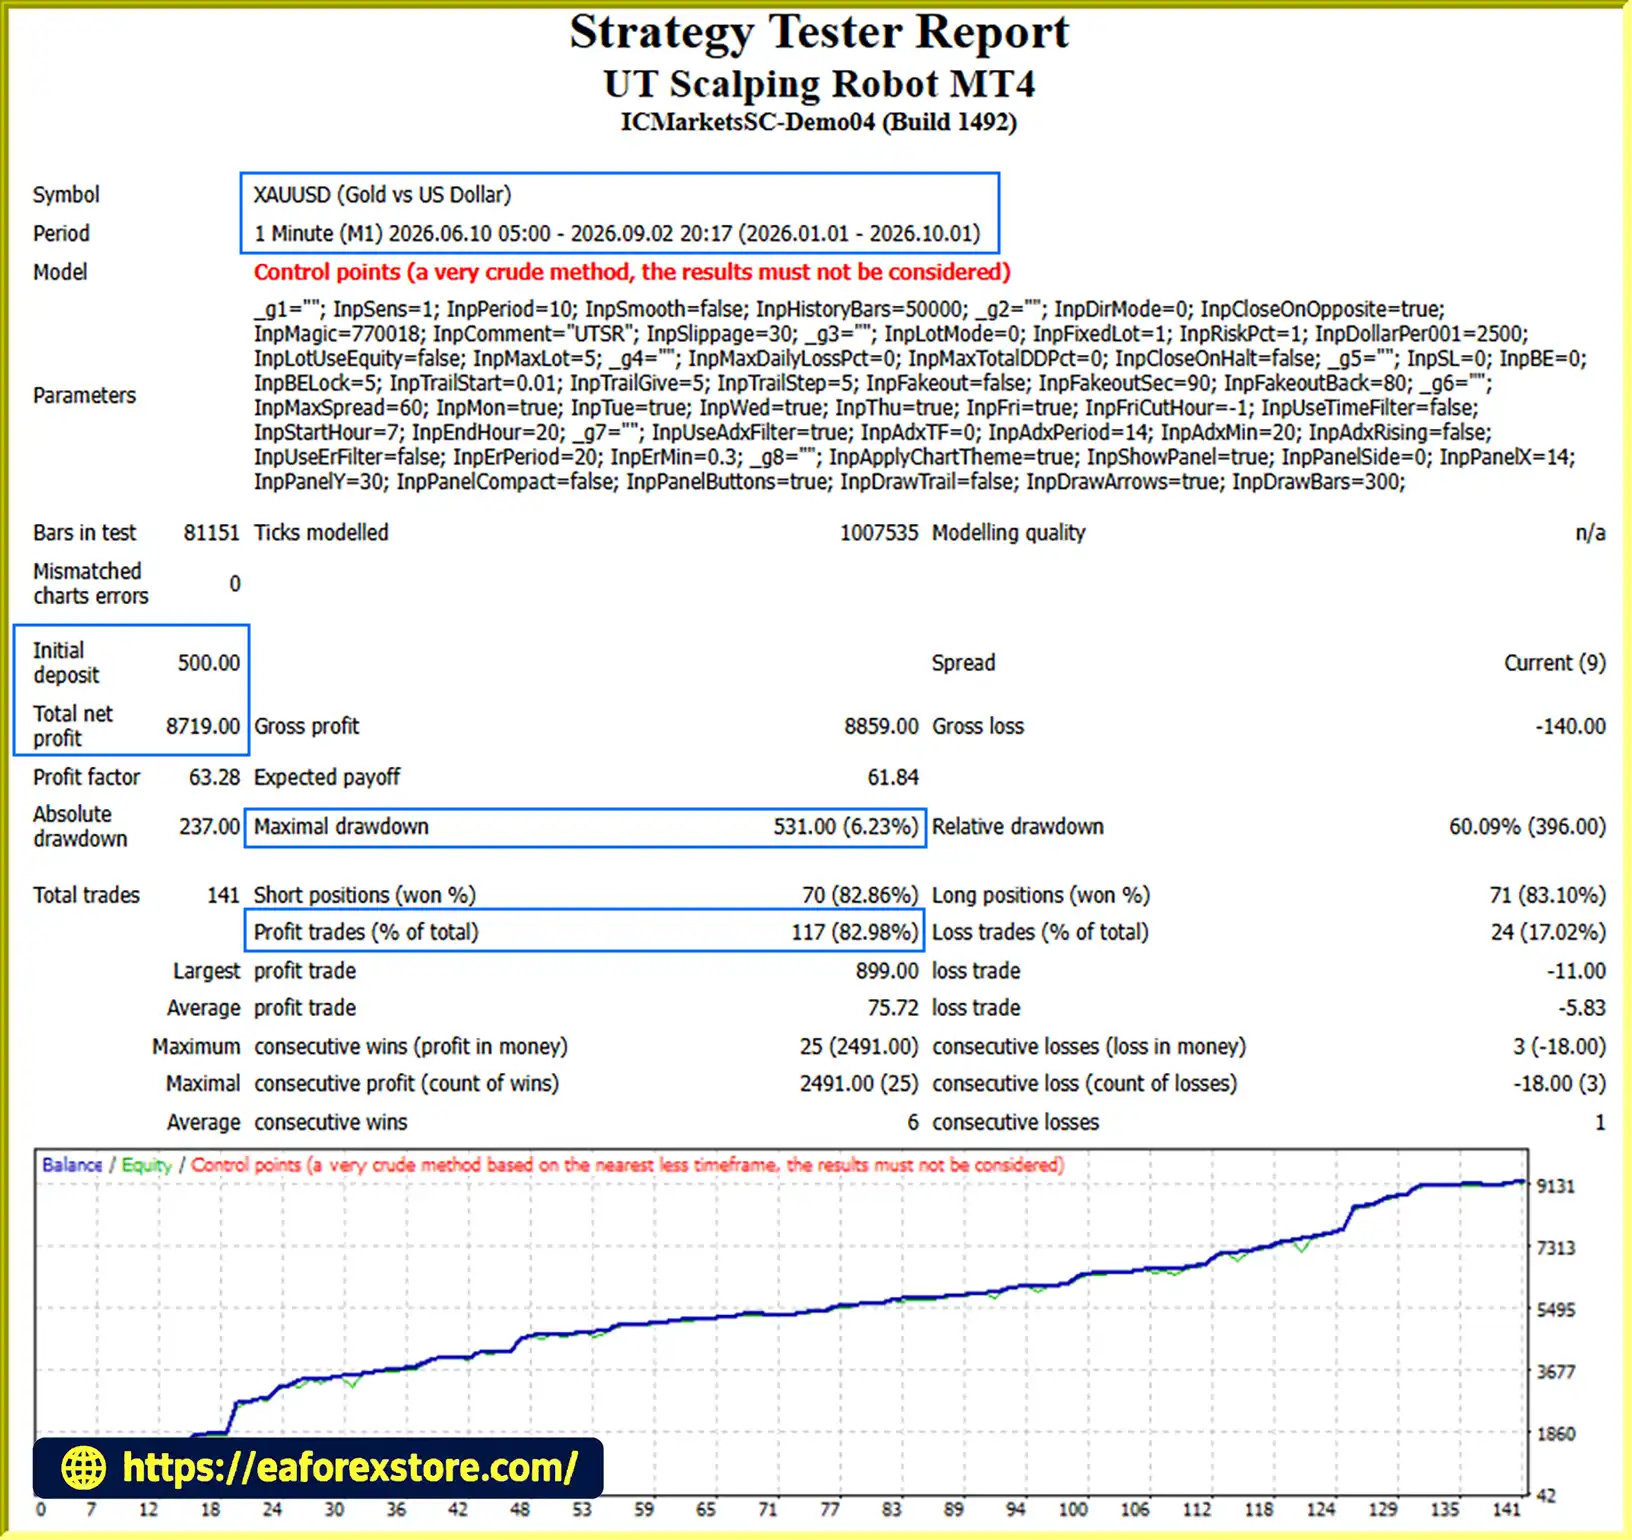Viewport: 1632px width, 1540px height.
Task: Select the Short positions value "70 (82.86%)"
Action: click(859, 895)
